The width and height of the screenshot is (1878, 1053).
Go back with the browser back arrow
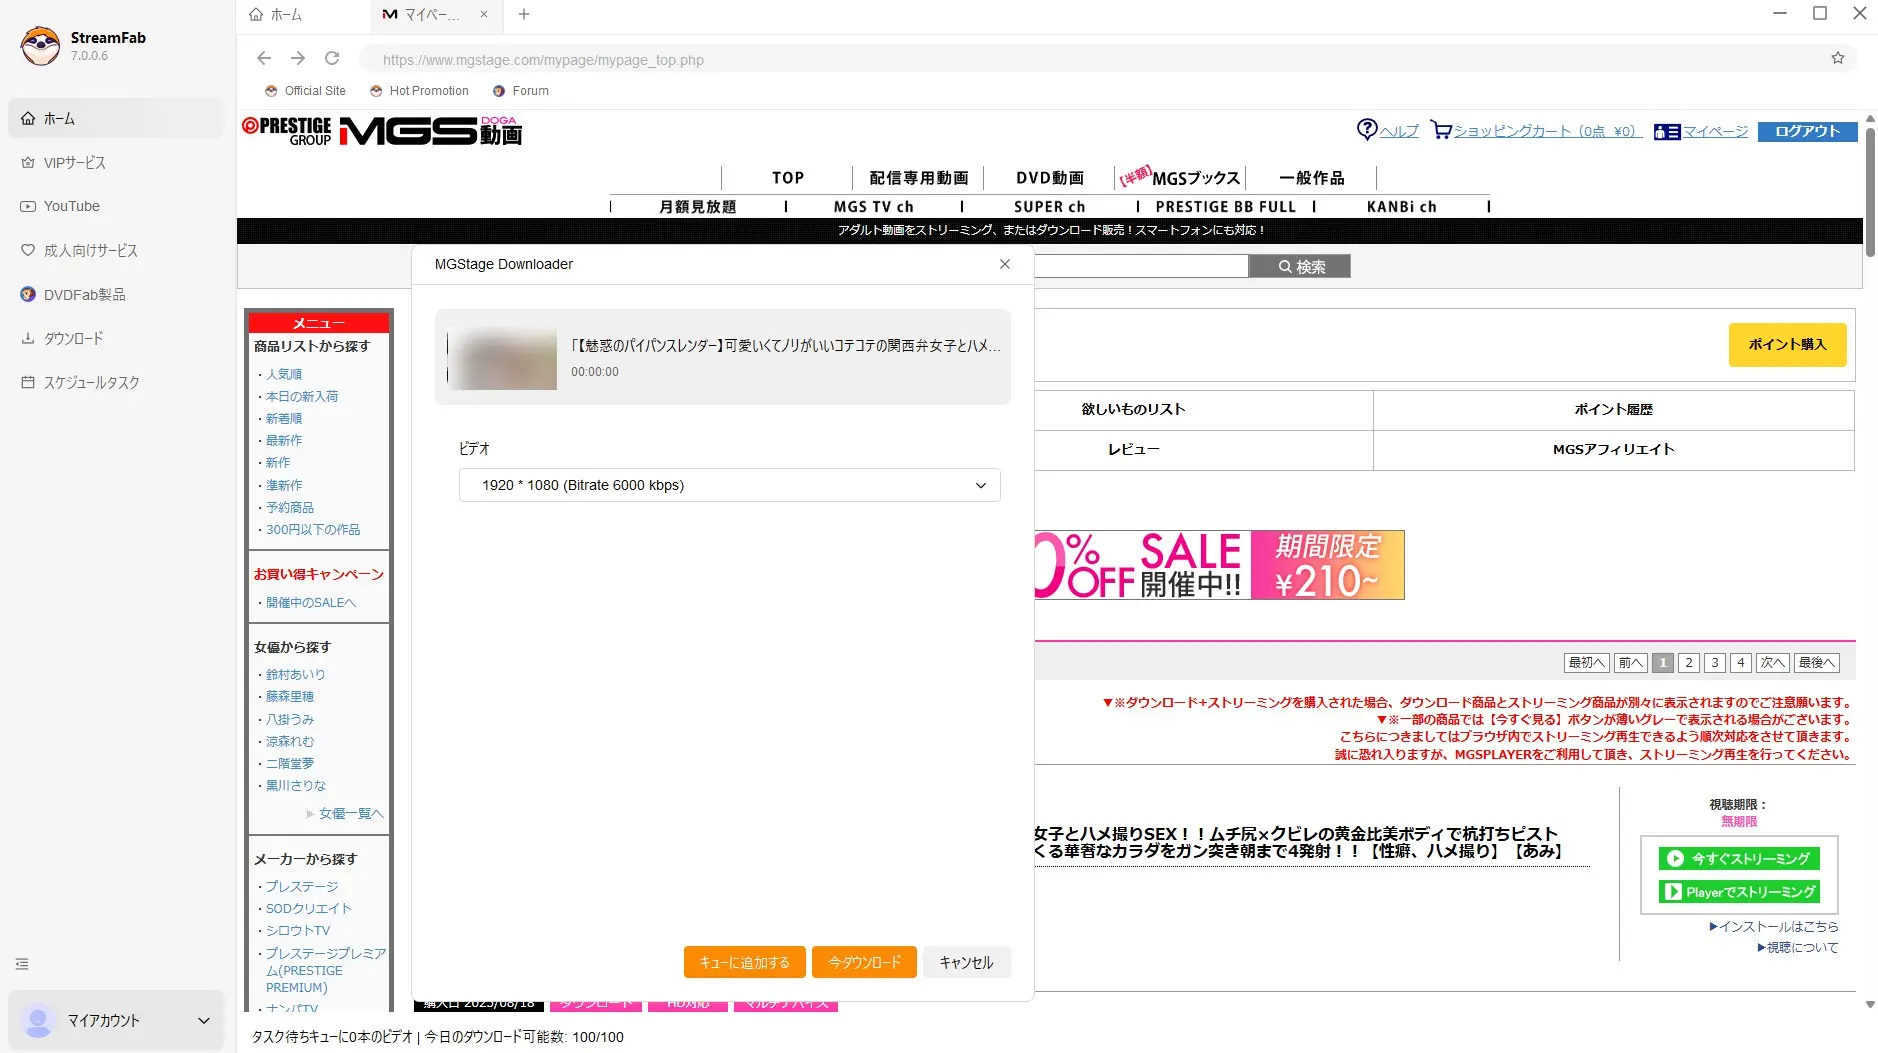coord(264,59)
